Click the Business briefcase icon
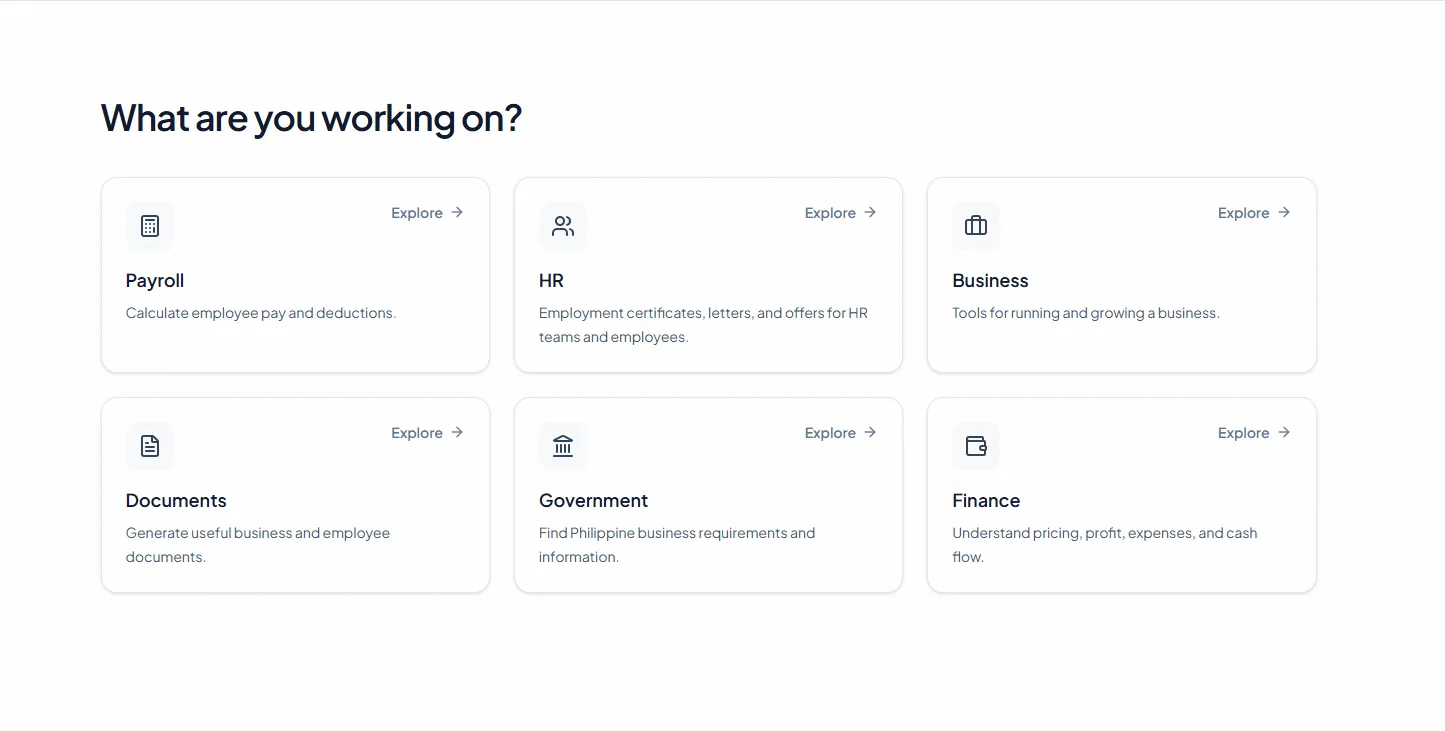The width and height of the screenshot is (1445, 731). [976, 226]
